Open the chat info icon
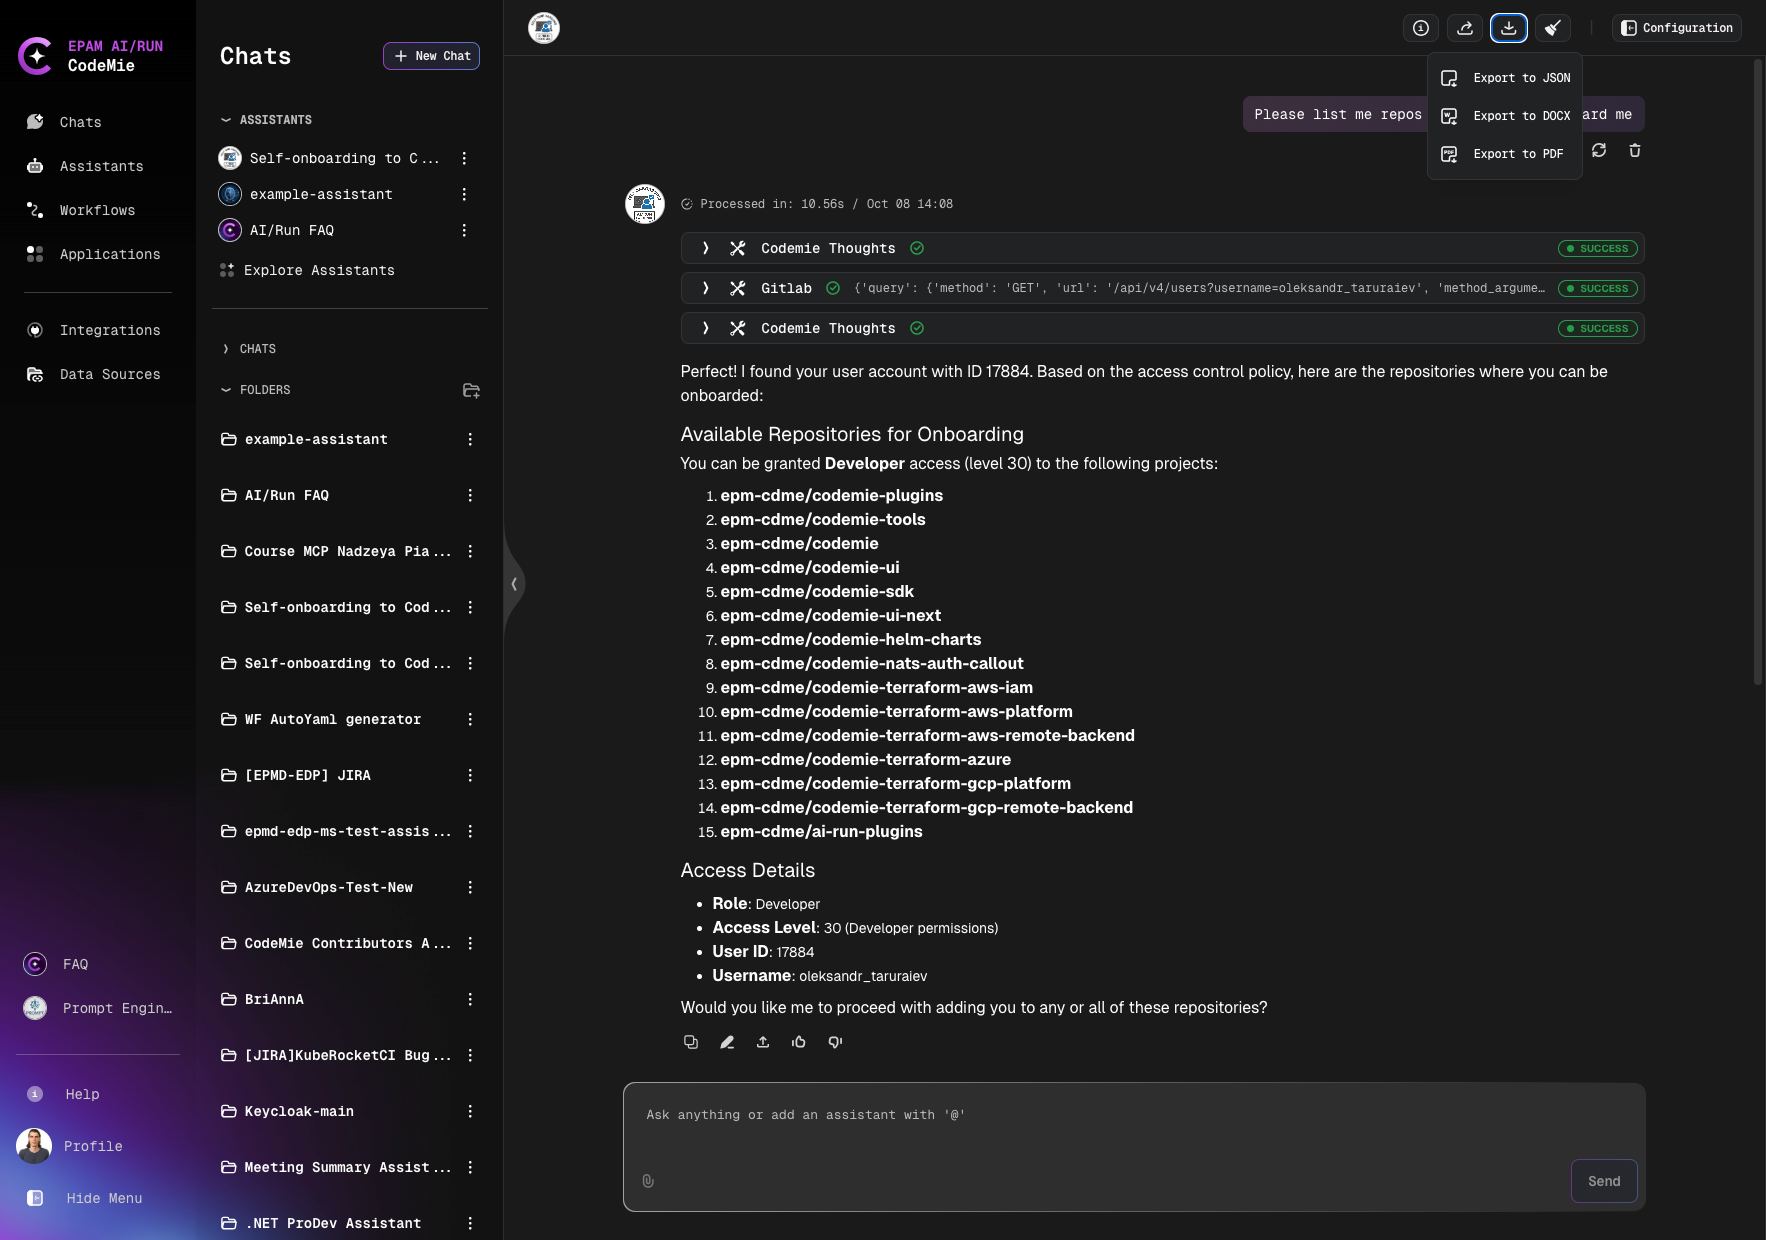The image size is (1766, 1240). (x=1420, y=28)
